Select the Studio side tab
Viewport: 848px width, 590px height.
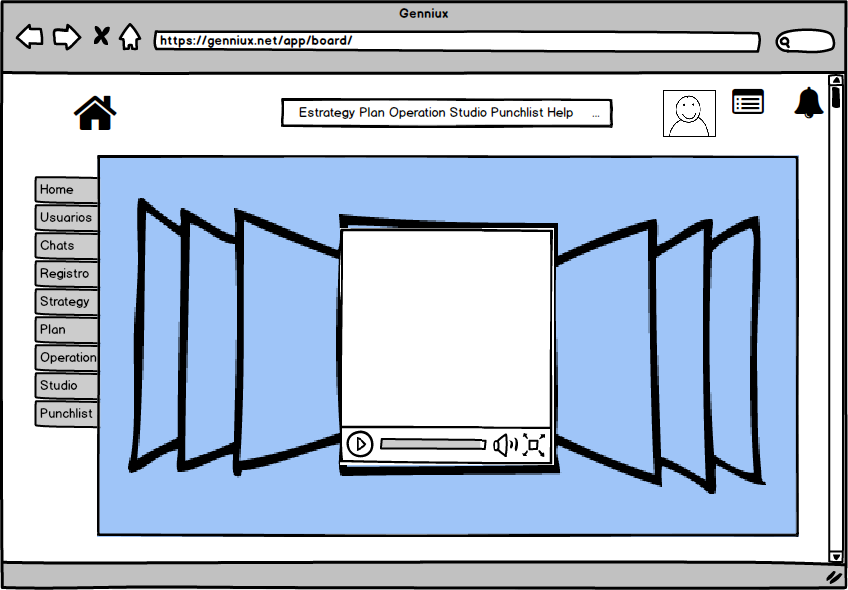67,386
